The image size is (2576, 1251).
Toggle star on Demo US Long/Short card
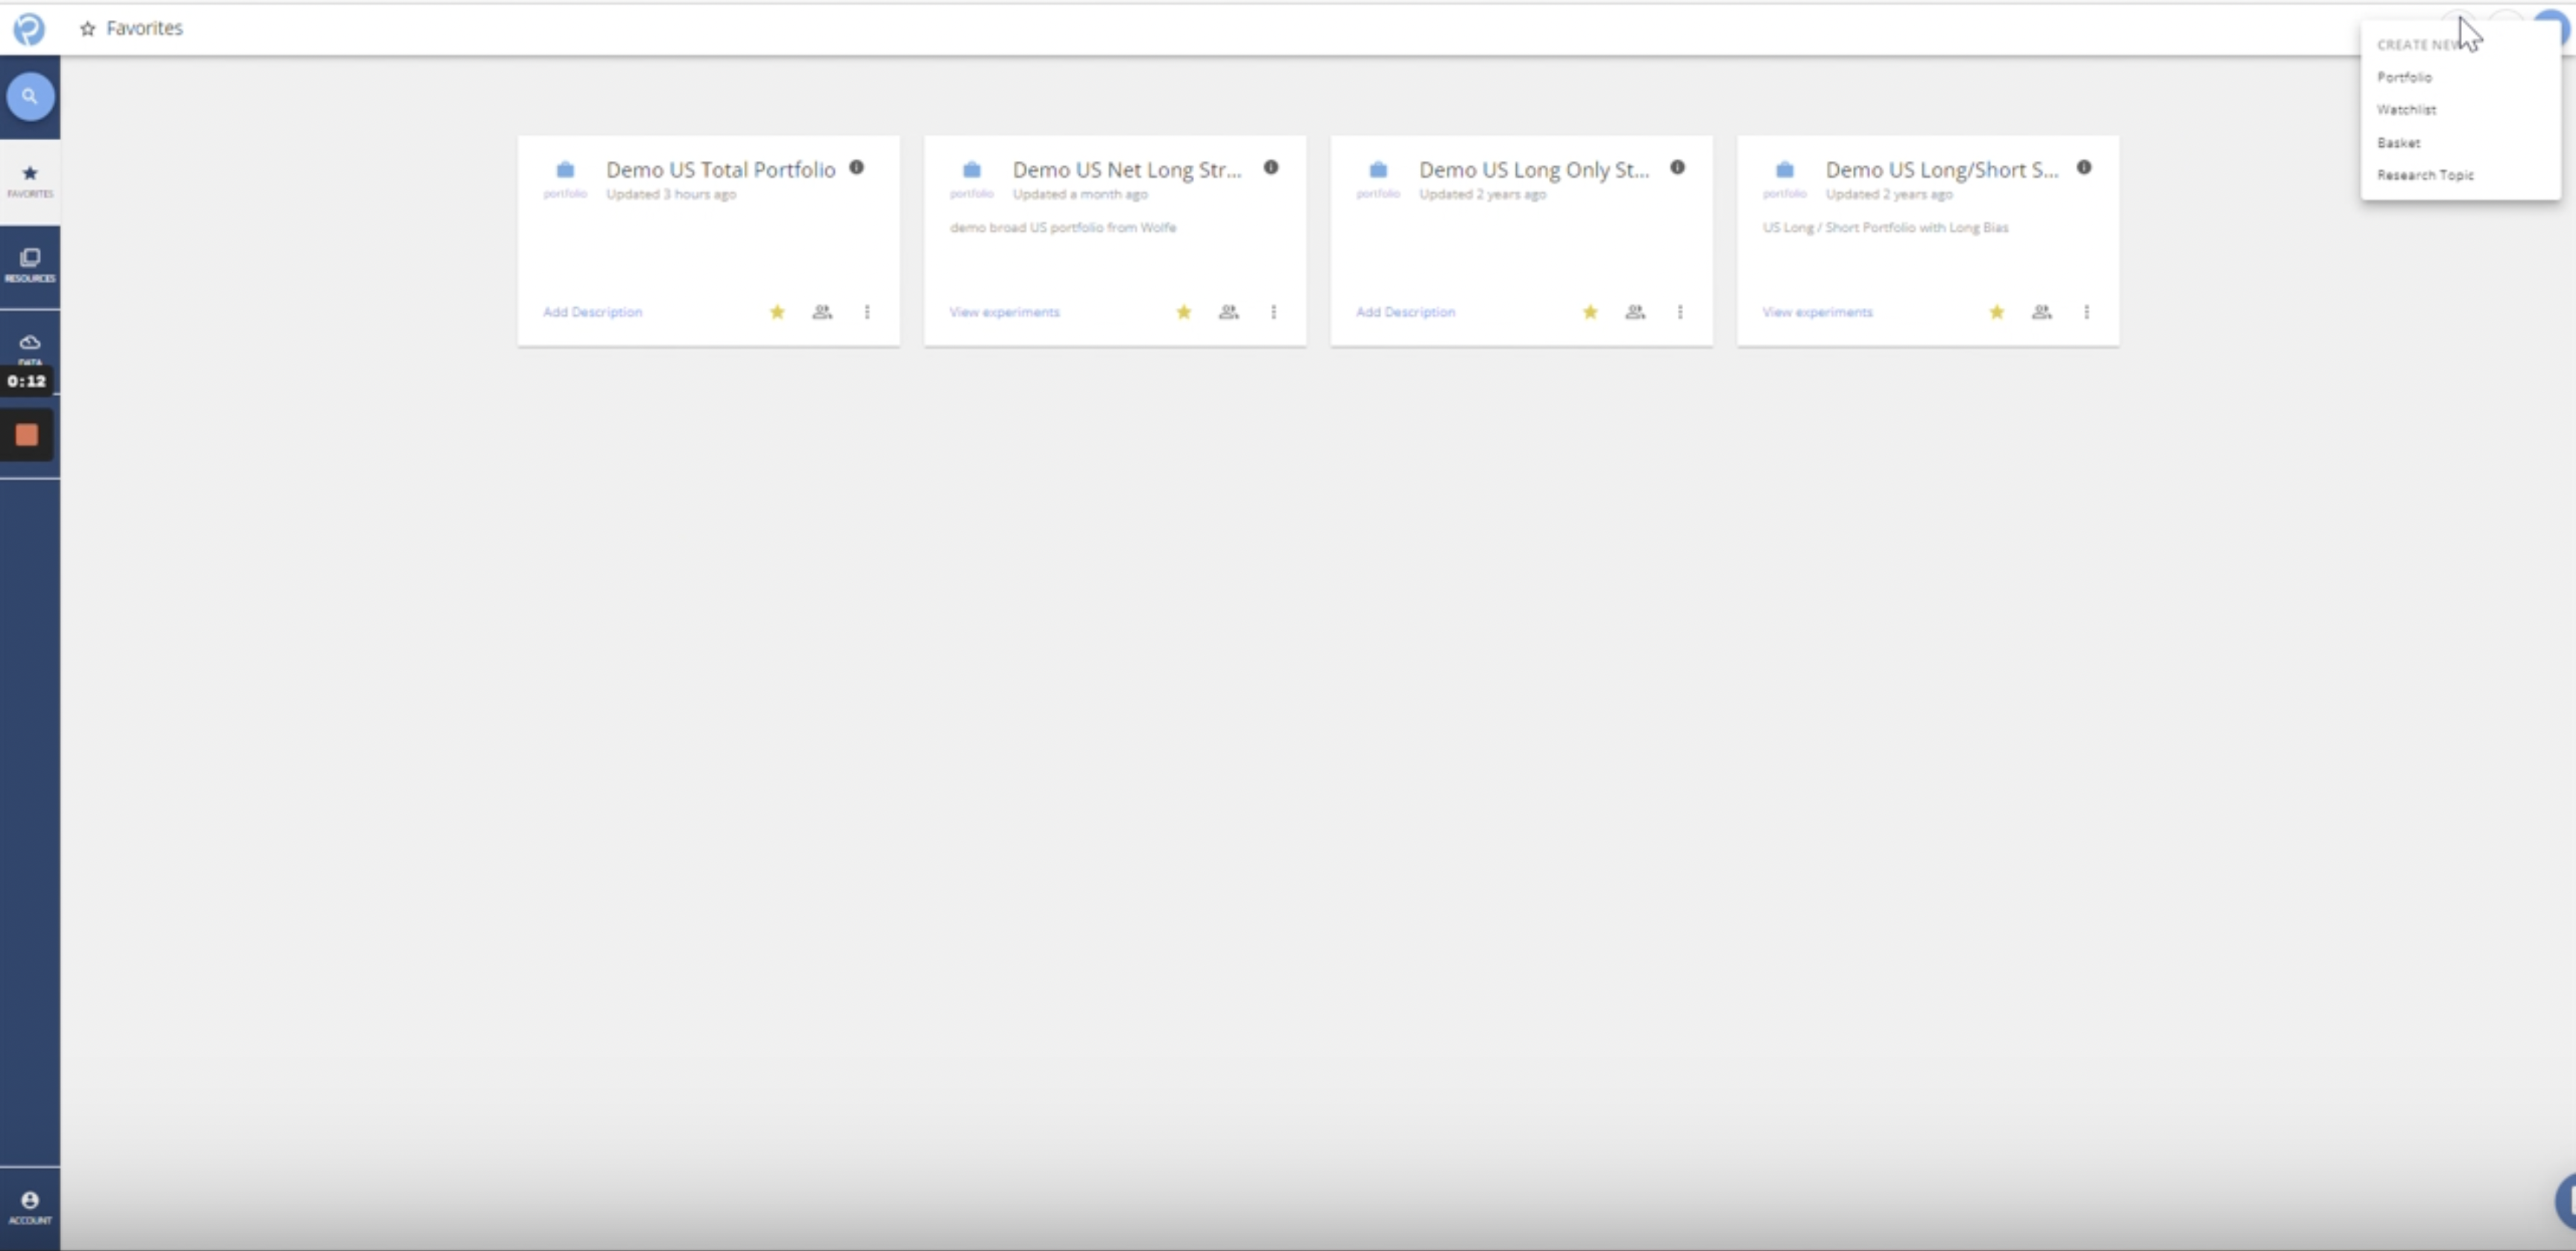[x=1996, y=312]
